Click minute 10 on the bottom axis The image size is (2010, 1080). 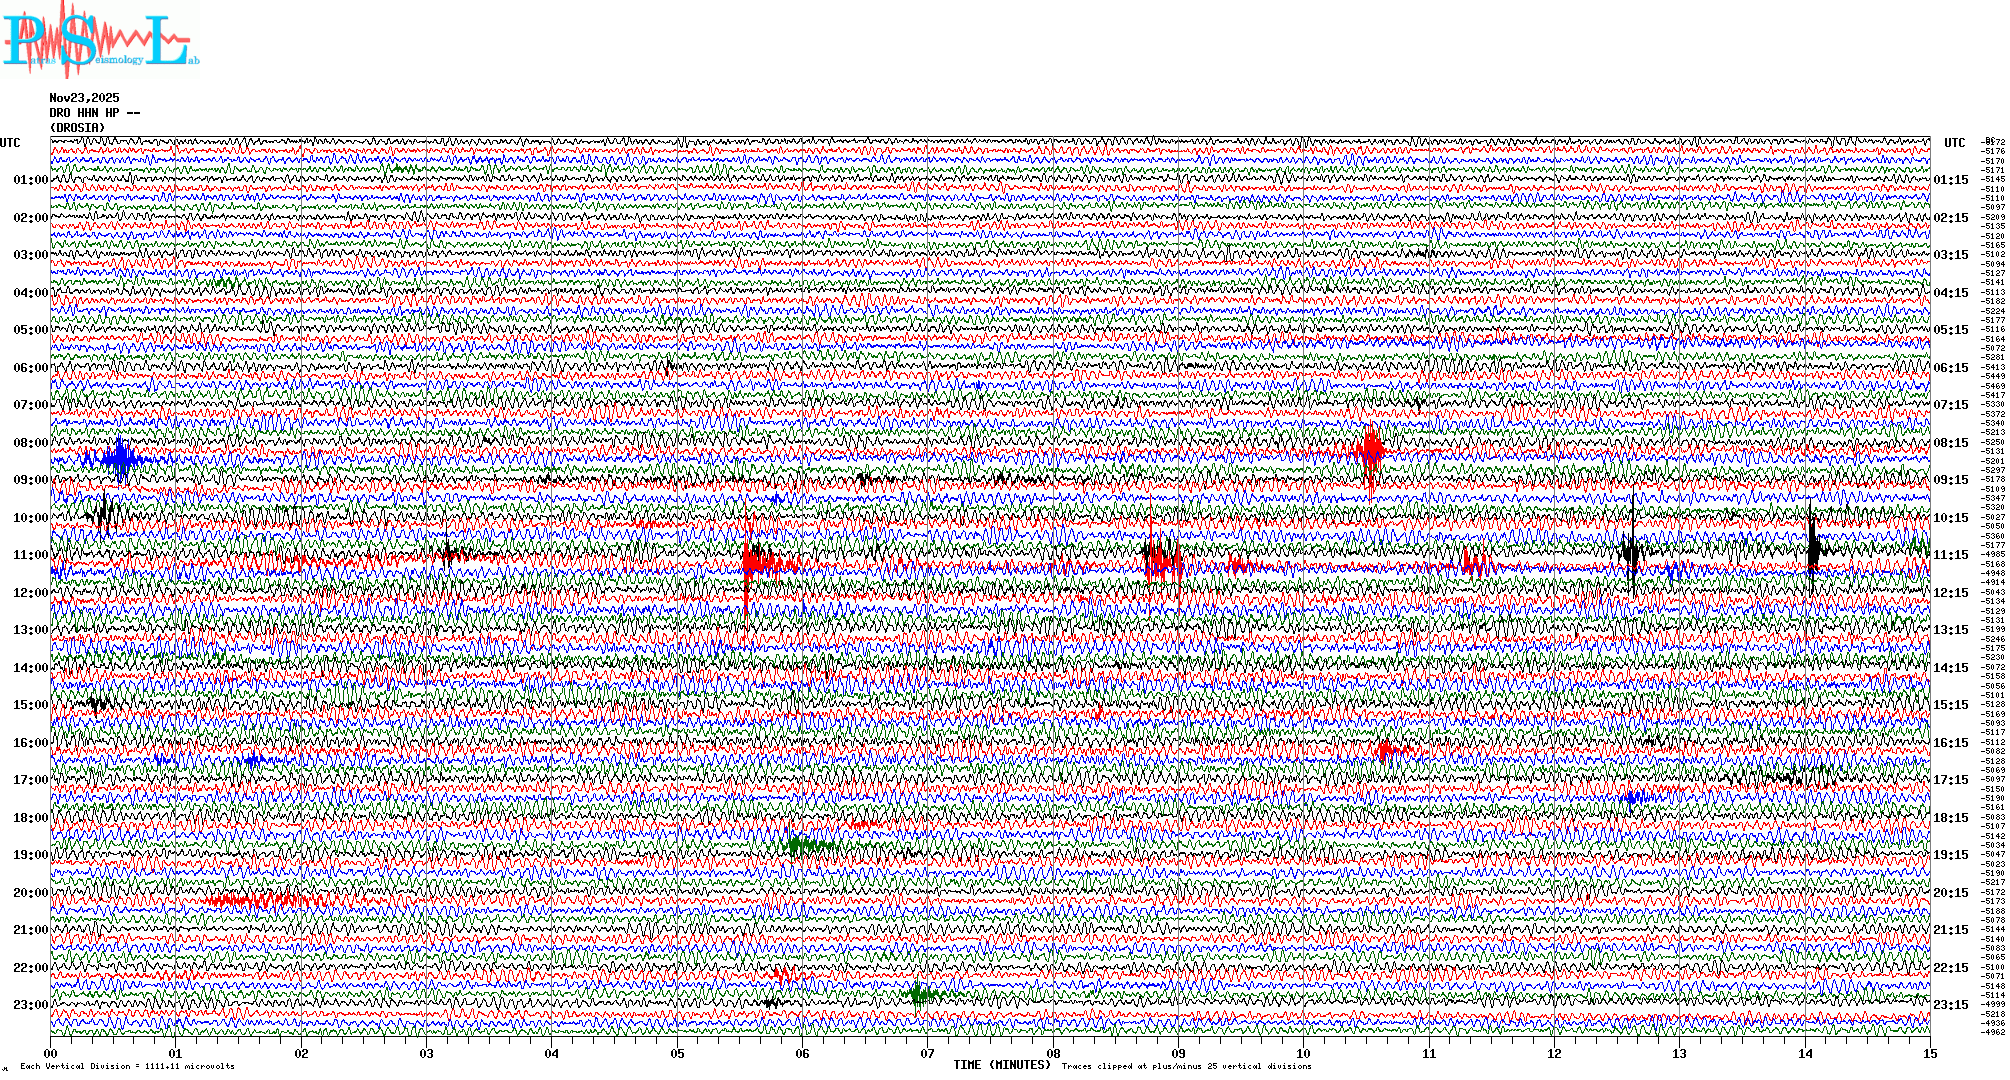(x=1303, y=1053)
